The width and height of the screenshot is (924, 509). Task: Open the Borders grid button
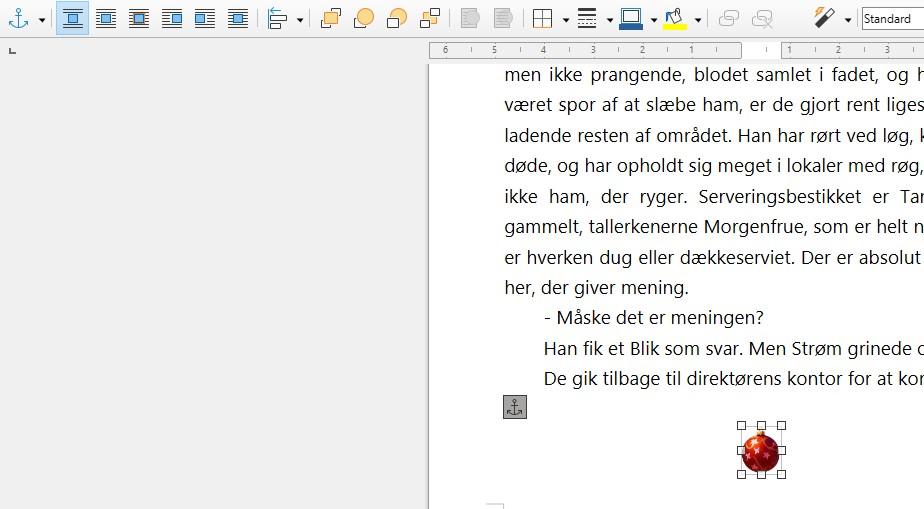(542, 18)
